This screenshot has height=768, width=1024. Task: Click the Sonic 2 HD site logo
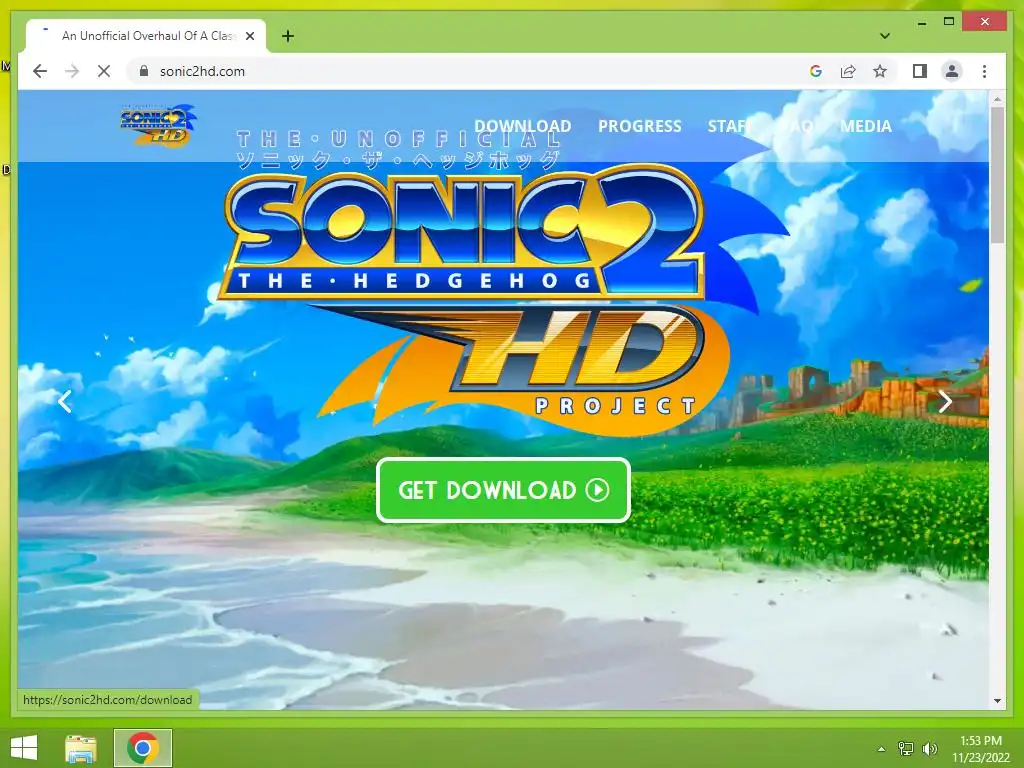tap(157, 125)
